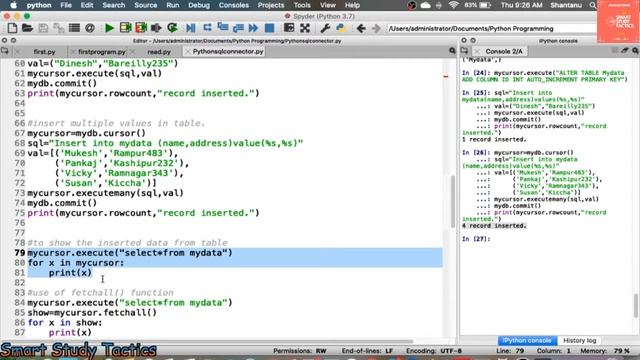Open the Search menu
640x360 pixels.
pos(113,5)
